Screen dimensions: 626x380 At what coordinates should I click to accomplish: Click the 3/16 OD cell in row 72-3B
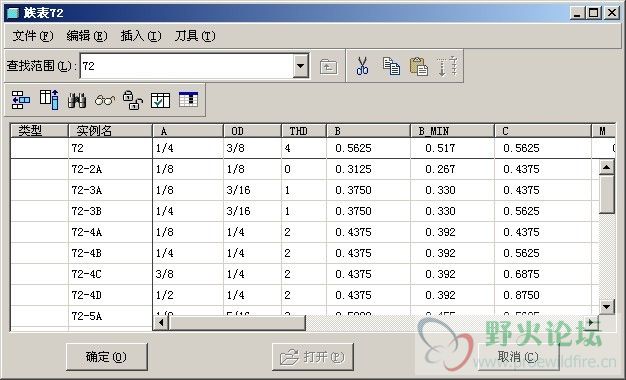252,211
